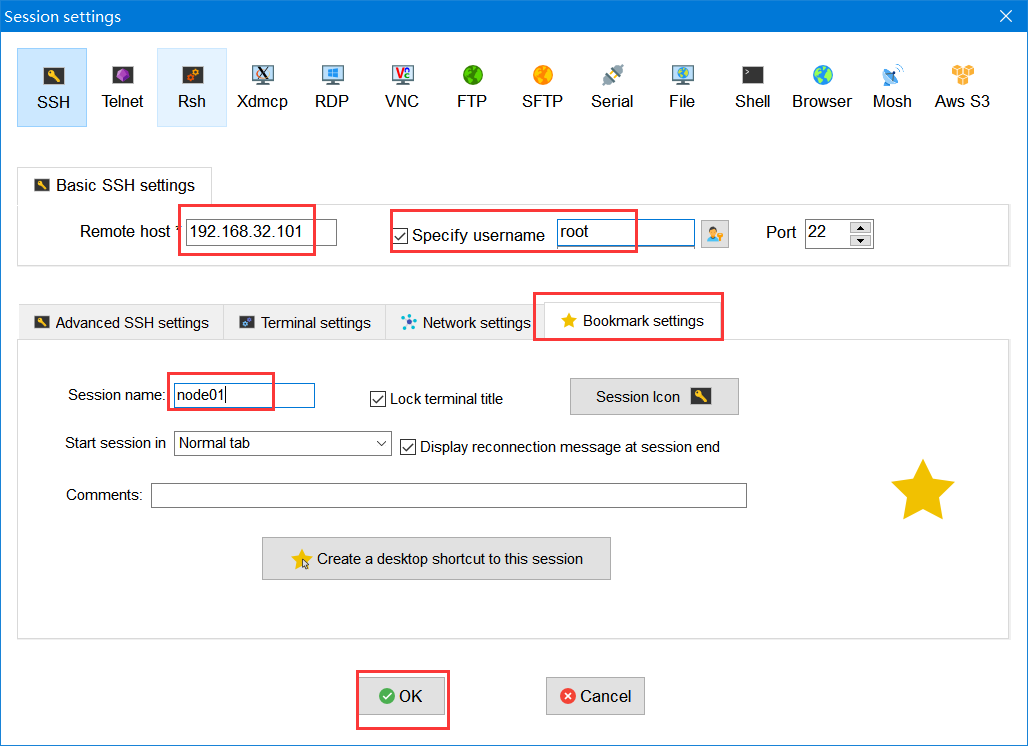Toggle Display reconnection message checkbox

408,447
